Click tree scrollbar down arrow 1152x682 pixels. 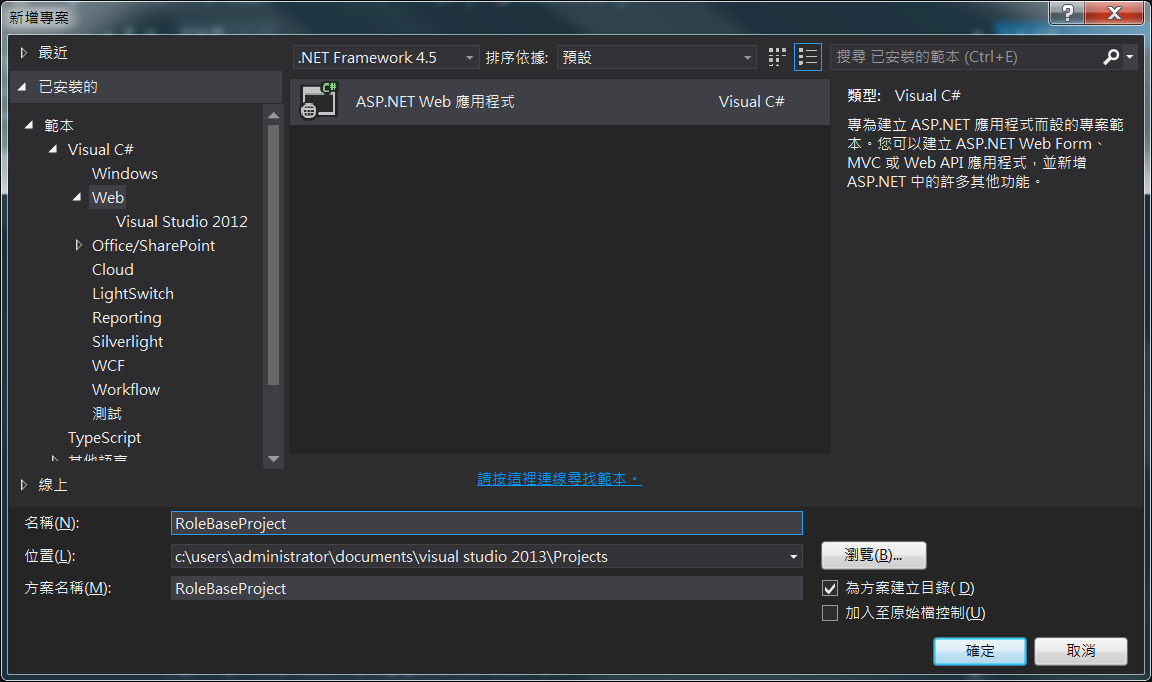(x=273, y=459)
